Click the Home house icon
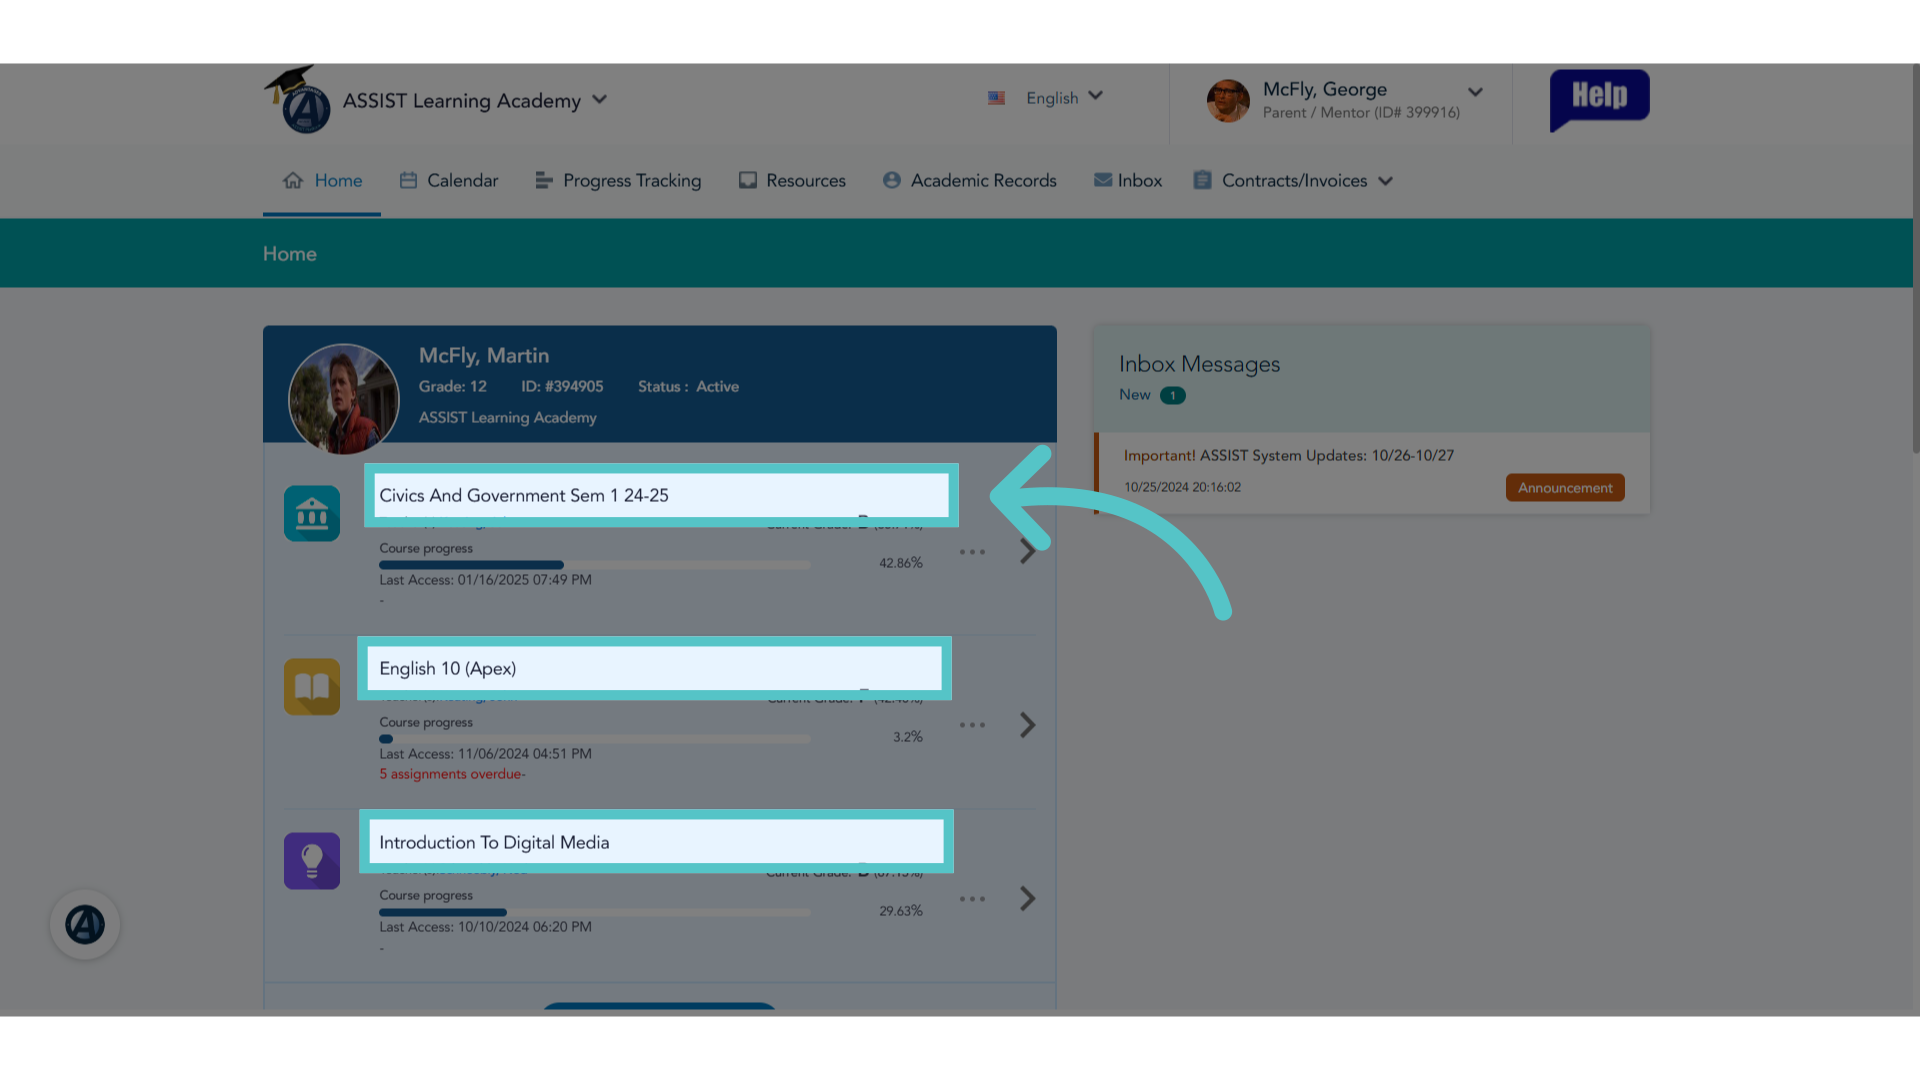 click(x=293, y=180)
